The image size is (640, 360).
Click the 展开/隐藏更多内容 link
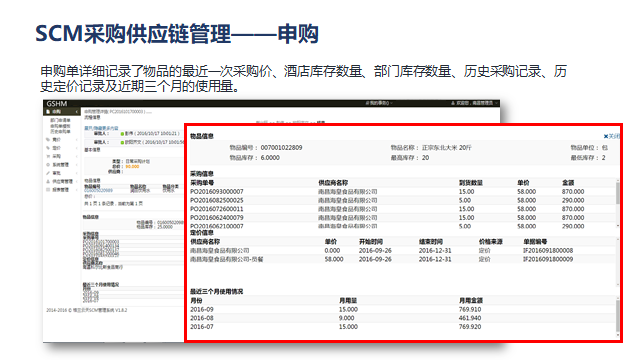[101, 128]
